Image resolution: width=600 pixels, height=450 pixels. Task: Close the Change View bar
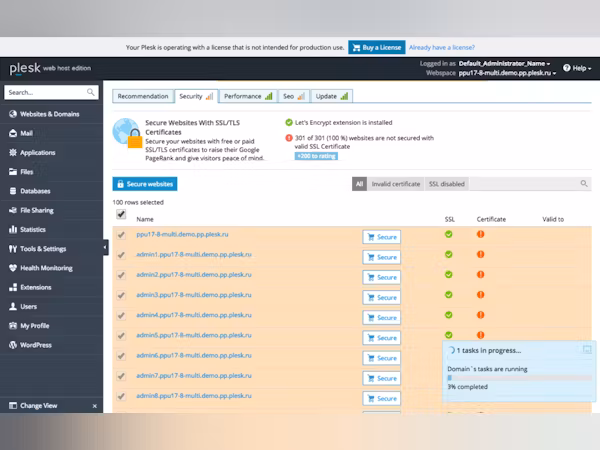tap(95, 406)
